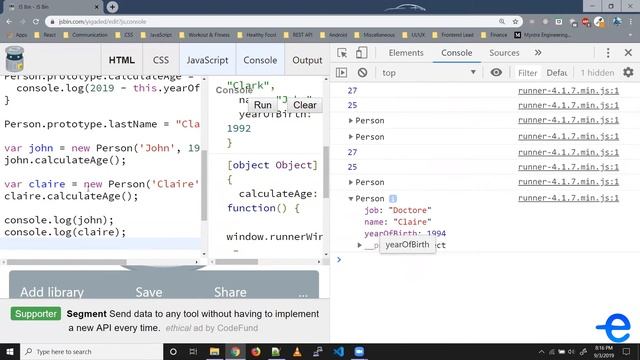Click the JavaScript editor vertical scrollbar
Image resolution: width=640 pixels, height=360 pixels.
point(204,185)
